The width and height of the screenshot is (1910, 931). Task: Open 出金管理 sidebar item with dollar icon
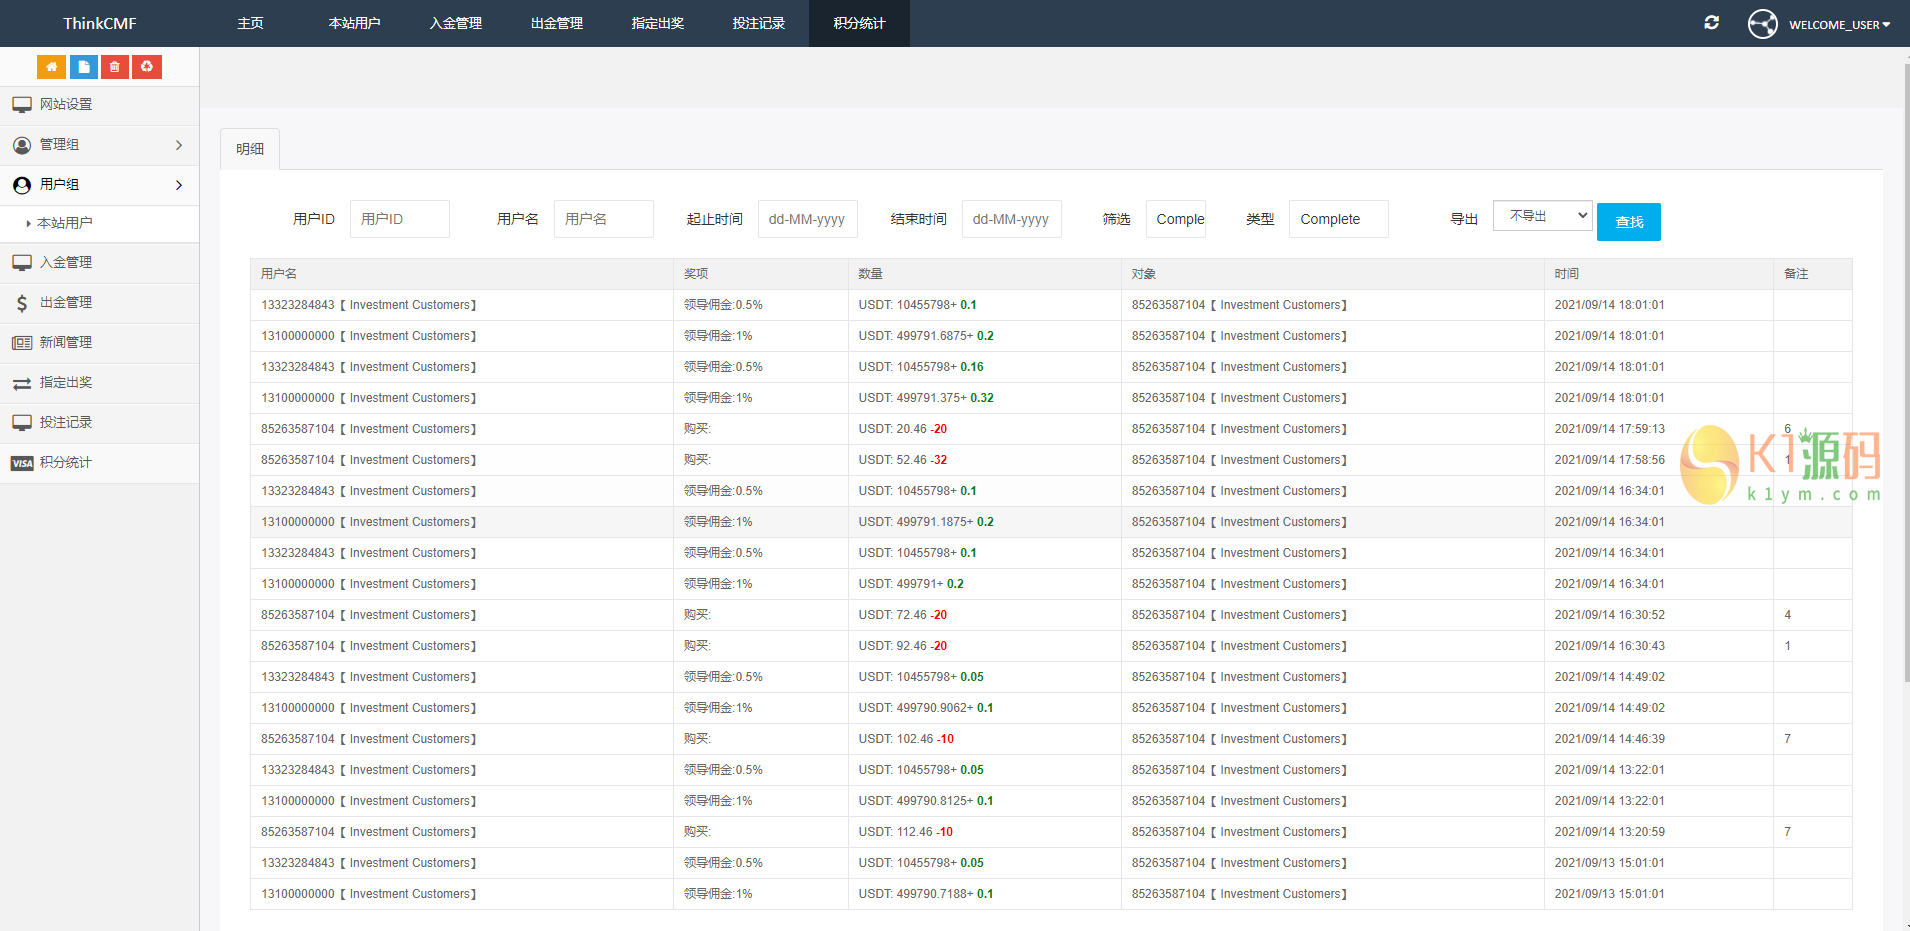[x=66, y=303]
